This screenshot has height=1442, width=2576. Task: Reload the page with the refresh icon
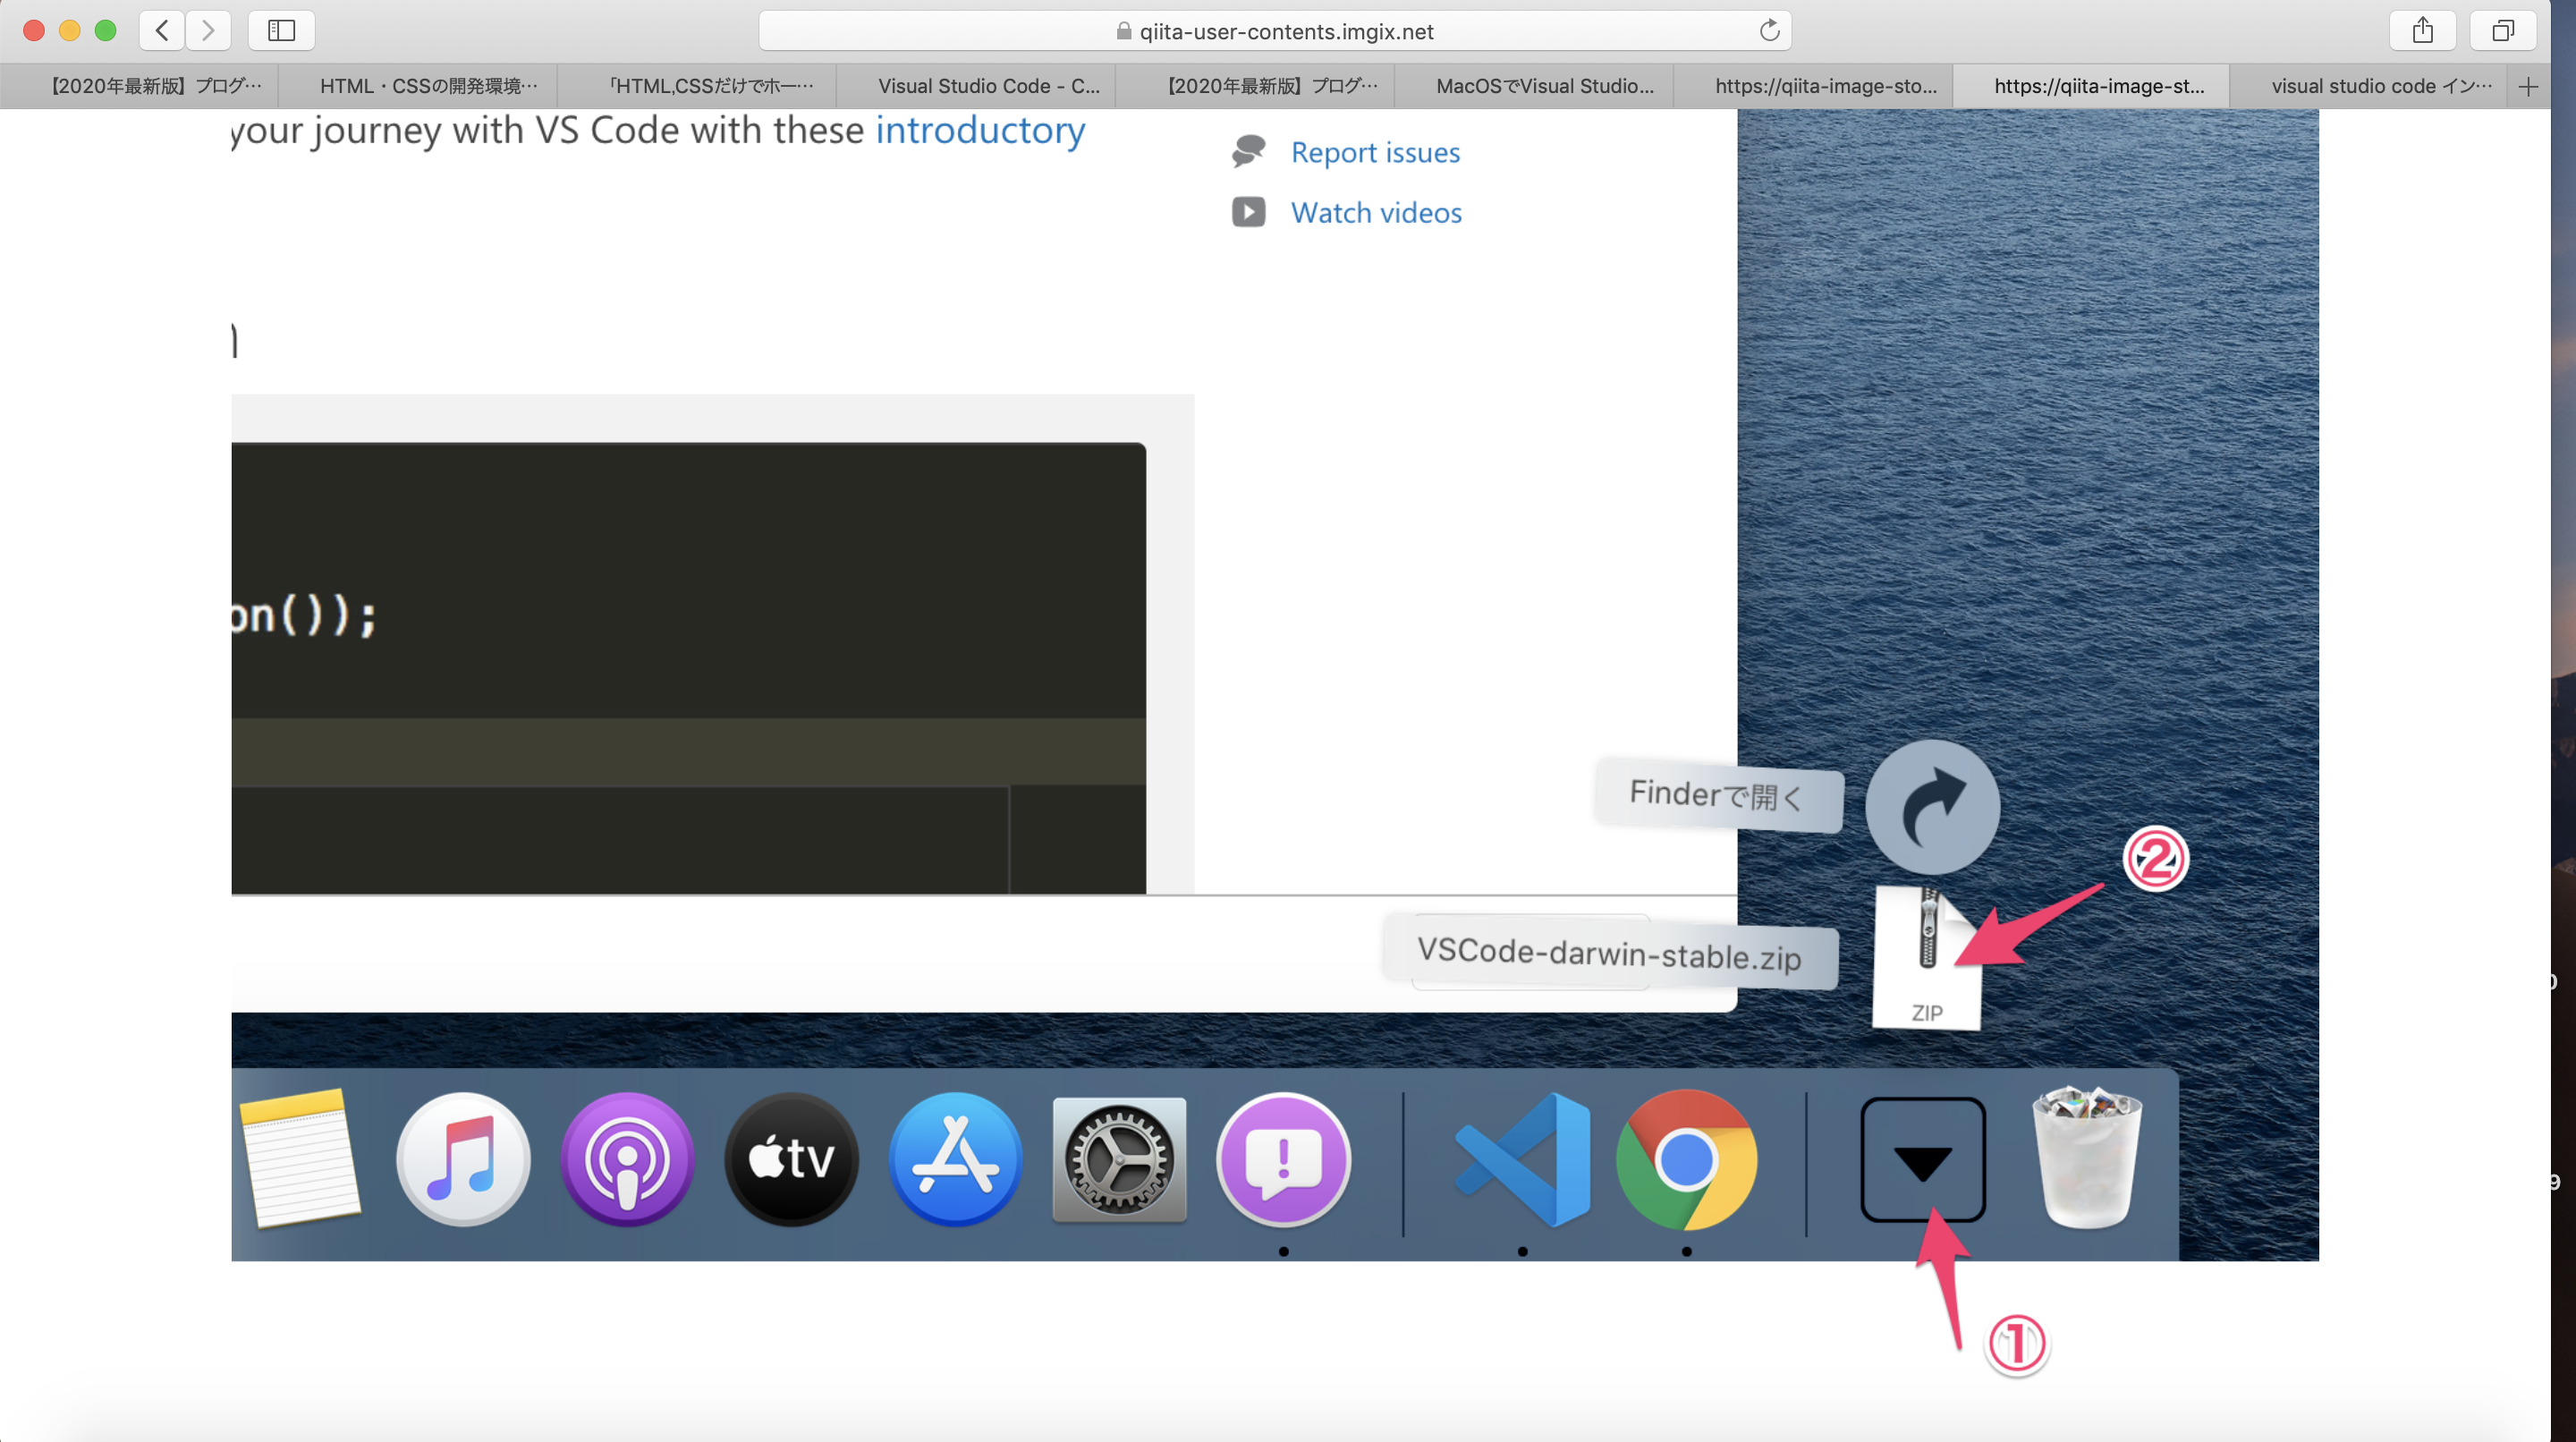tap(1769, 30)
